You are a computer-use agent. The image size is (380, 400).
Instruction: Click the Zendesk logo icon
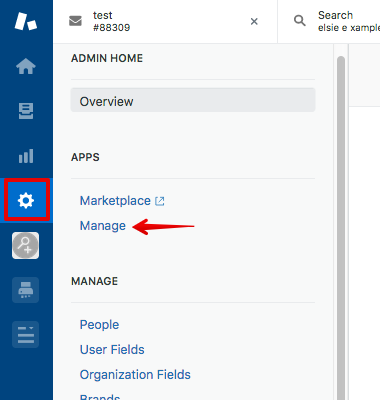click(26, 21)
